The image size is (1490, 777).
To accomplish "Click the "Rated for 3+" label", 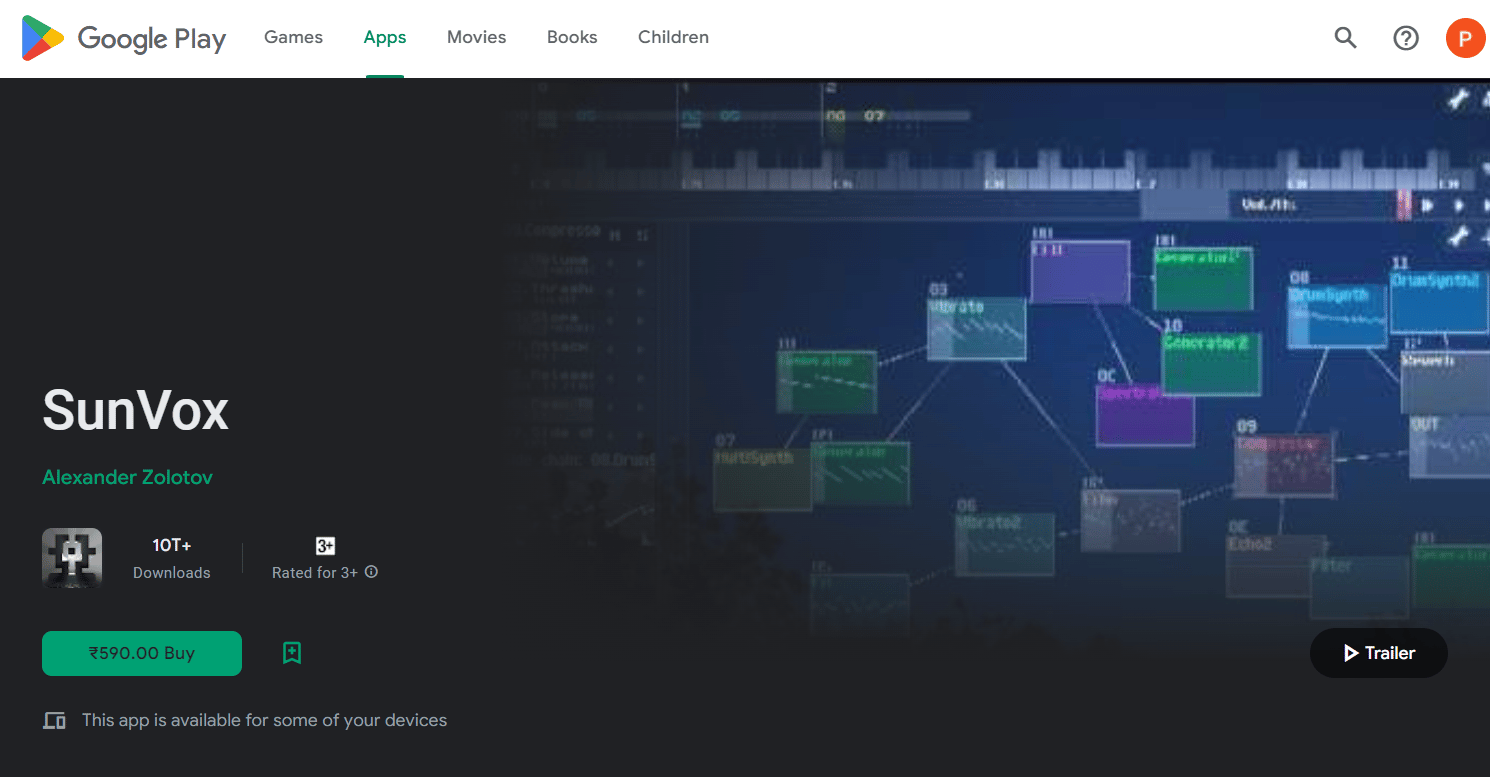I will point(315,573).
